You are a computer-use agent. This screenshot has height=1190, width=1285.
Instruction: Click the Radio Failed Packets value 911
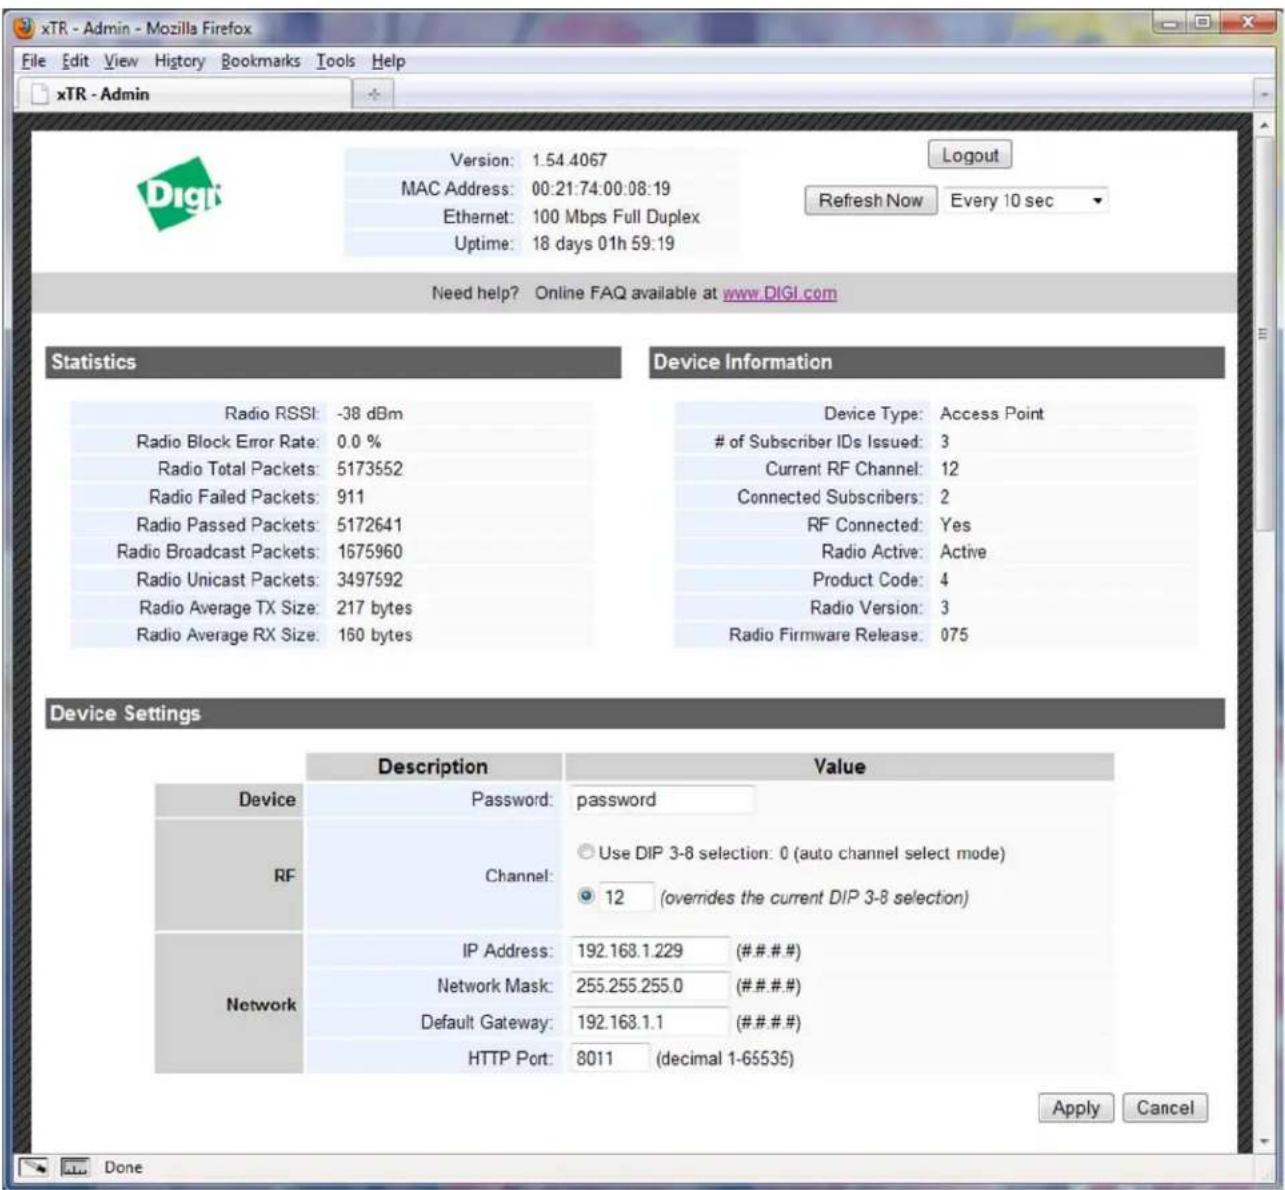351,497
